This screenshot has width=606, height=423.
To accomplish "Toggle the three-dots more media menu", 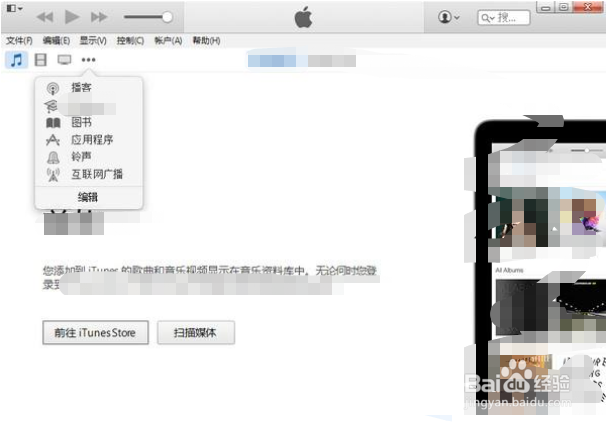I will click(x=89, y=60).
